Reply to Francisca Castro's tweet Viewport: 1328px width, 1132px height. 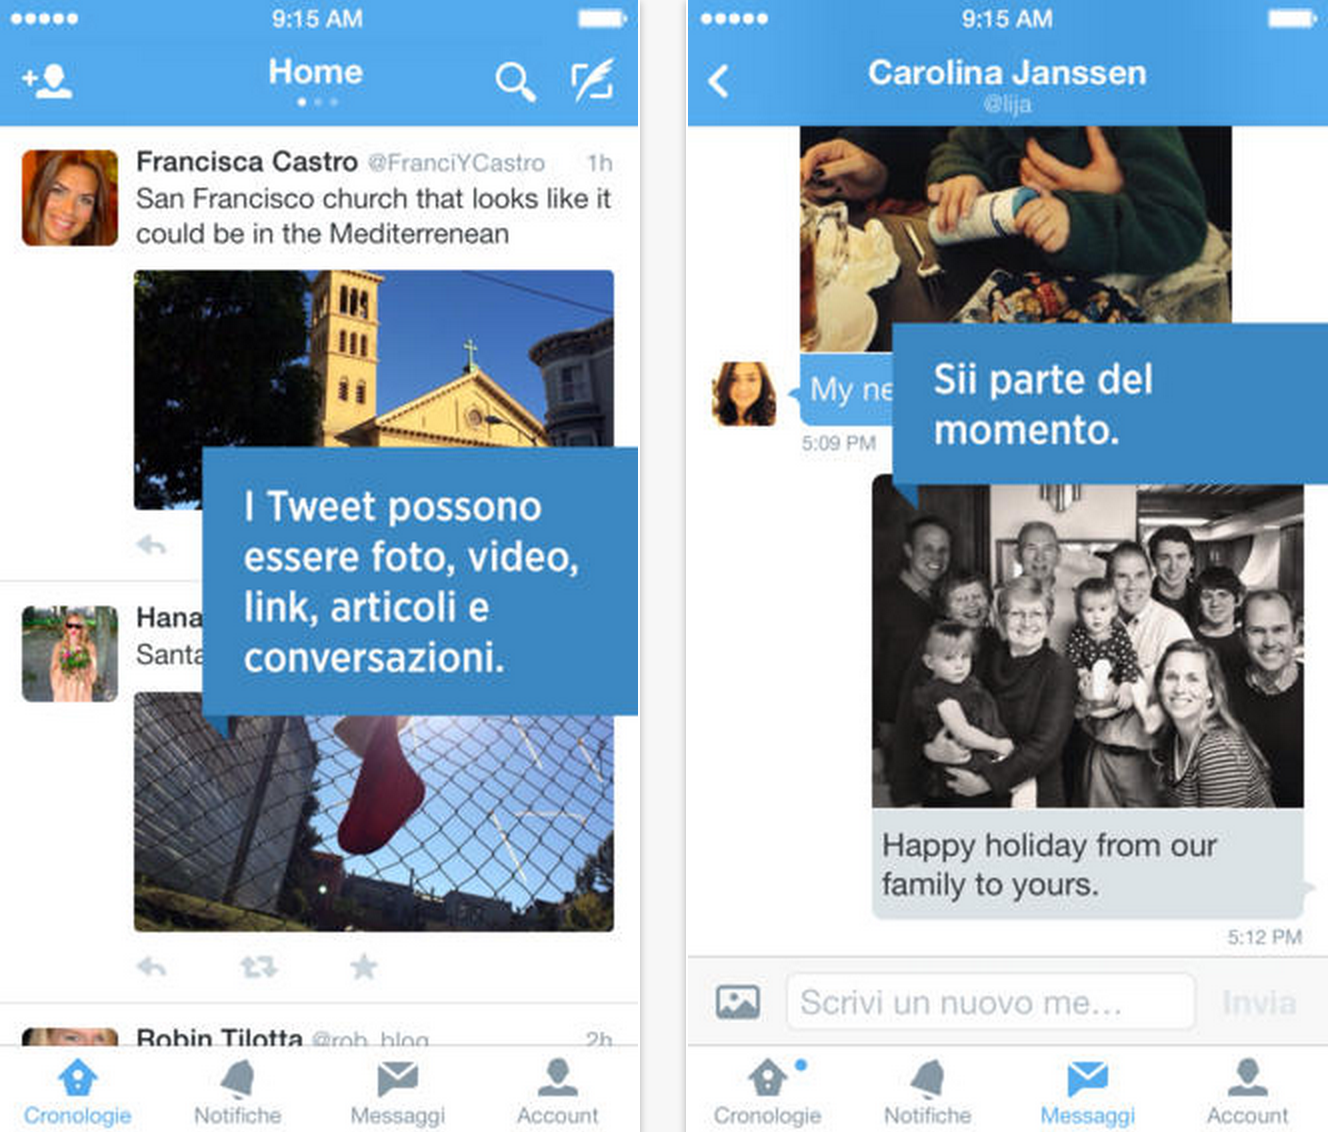click(x=151, y=545)
